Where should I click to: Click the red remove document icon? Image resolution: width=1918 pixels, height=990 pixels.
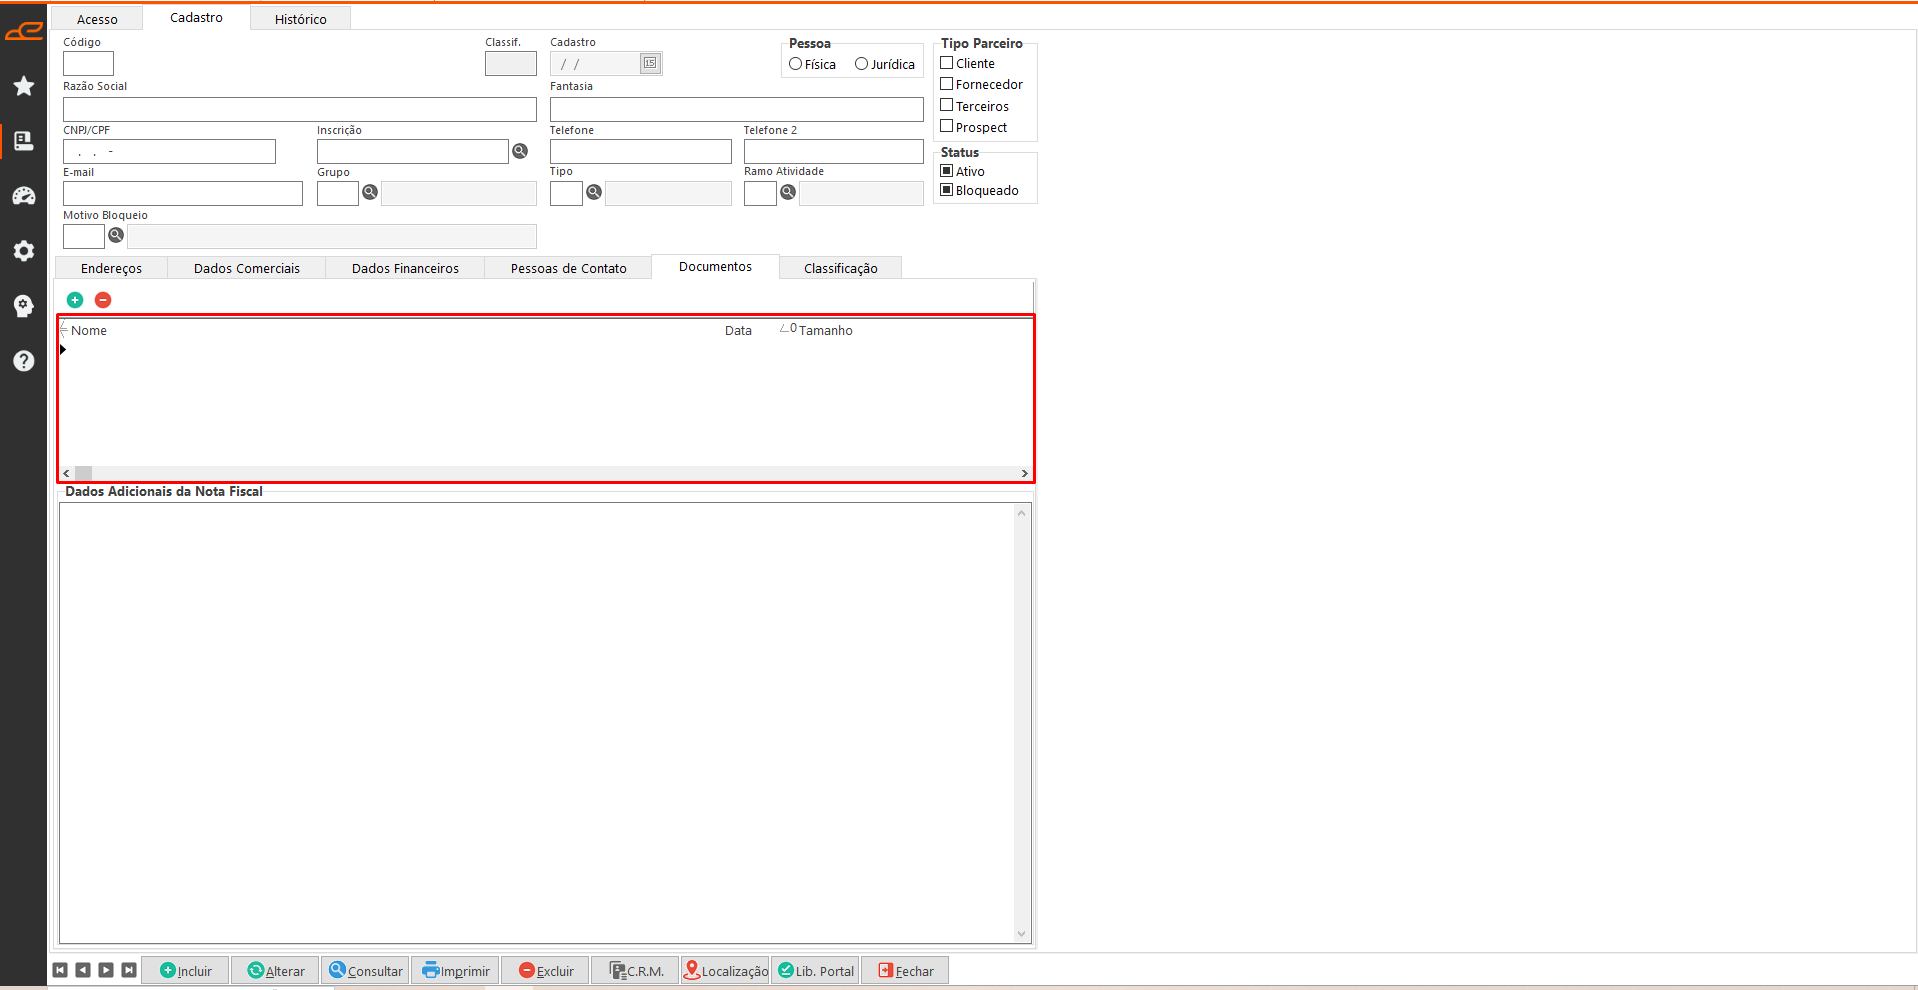[103, 300]
